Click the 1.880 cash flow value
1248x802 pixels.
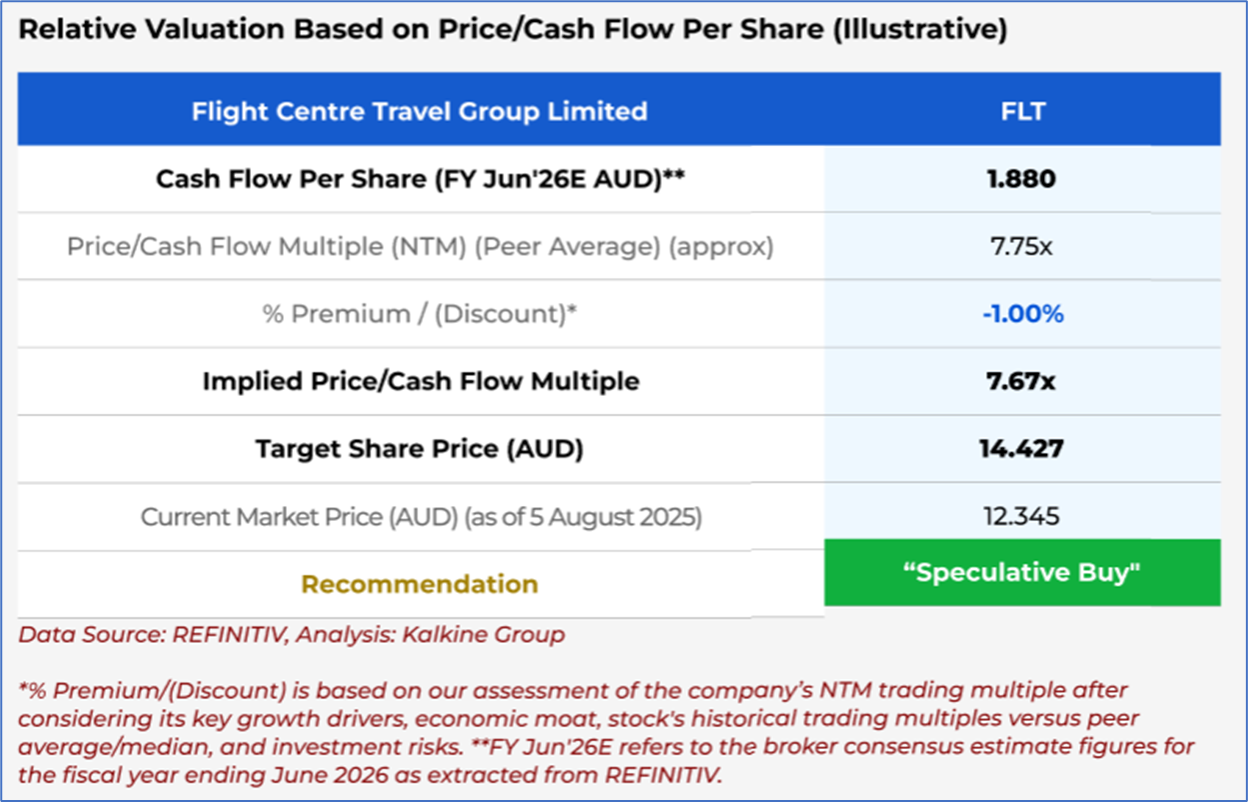1022,179
